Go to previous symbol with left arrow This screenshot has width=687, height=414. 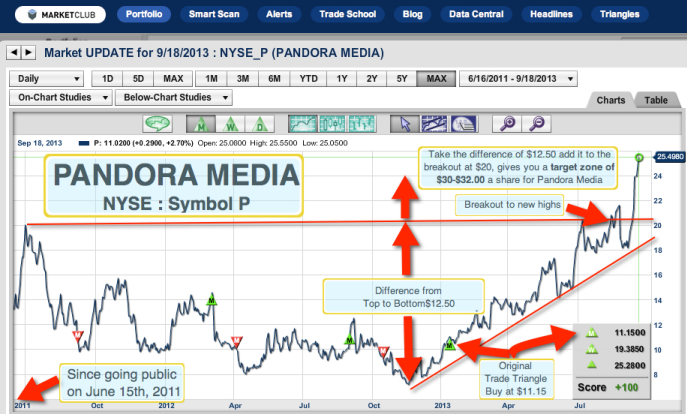(x=14, y=53)
